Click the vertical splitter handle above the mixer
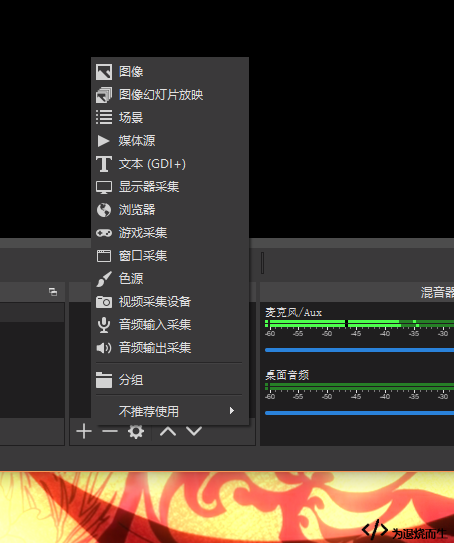The height and width of the screenshot is (543, 454). tap(262, 263)
